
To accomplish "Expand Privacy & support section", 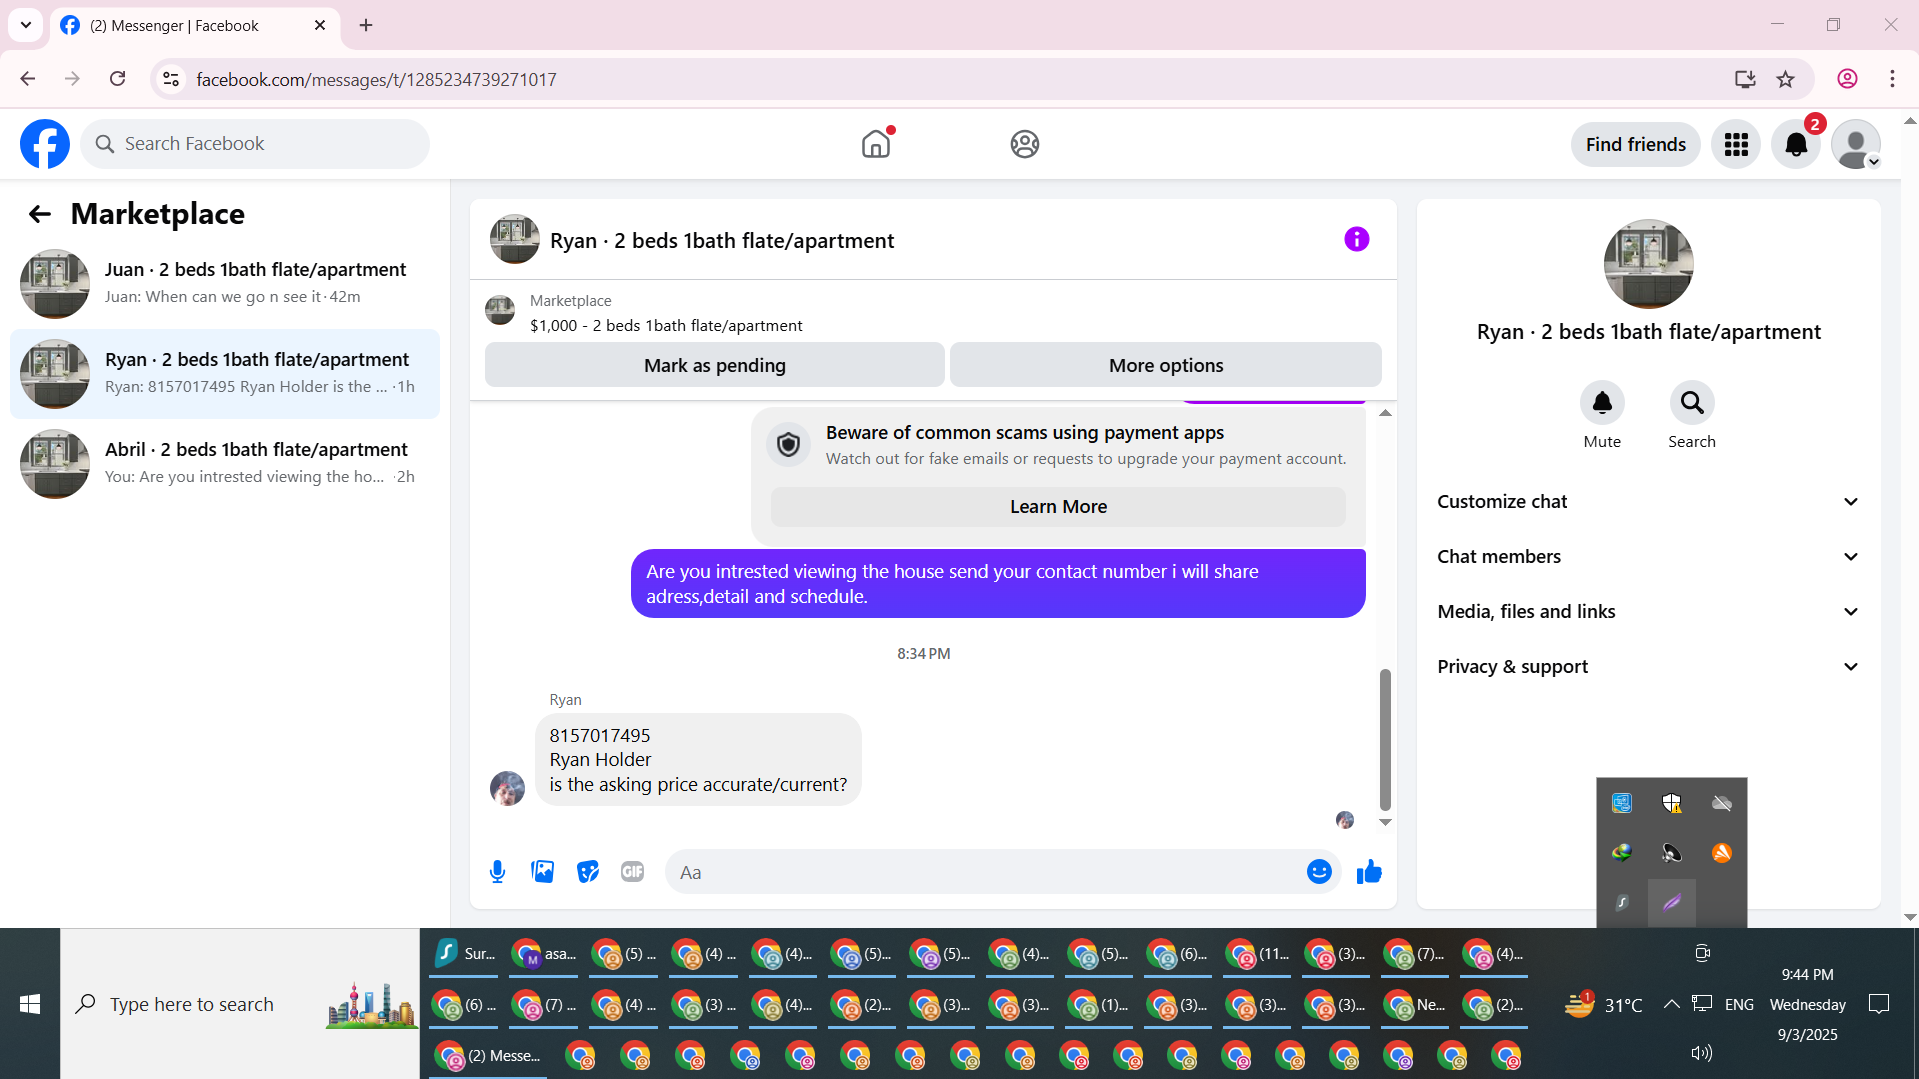I will click(1649, 667).
